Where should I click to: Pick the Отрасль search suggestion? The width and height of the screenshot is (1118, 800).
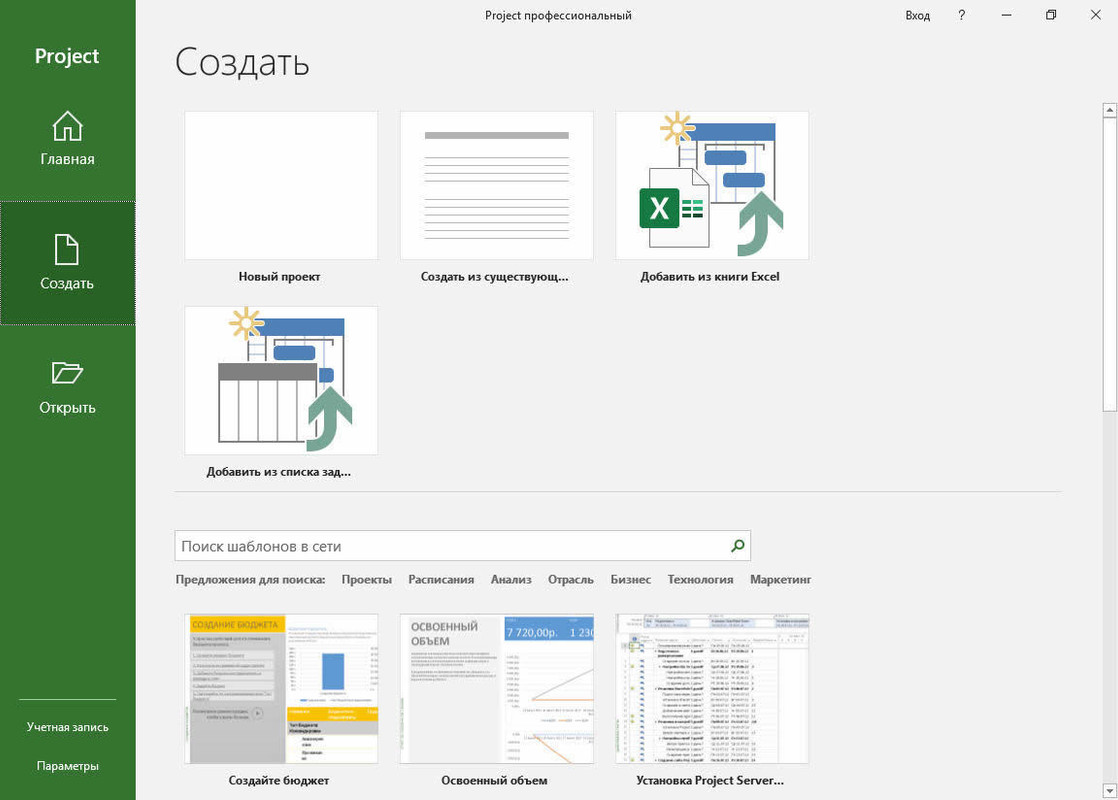click(x=570, y=580)
